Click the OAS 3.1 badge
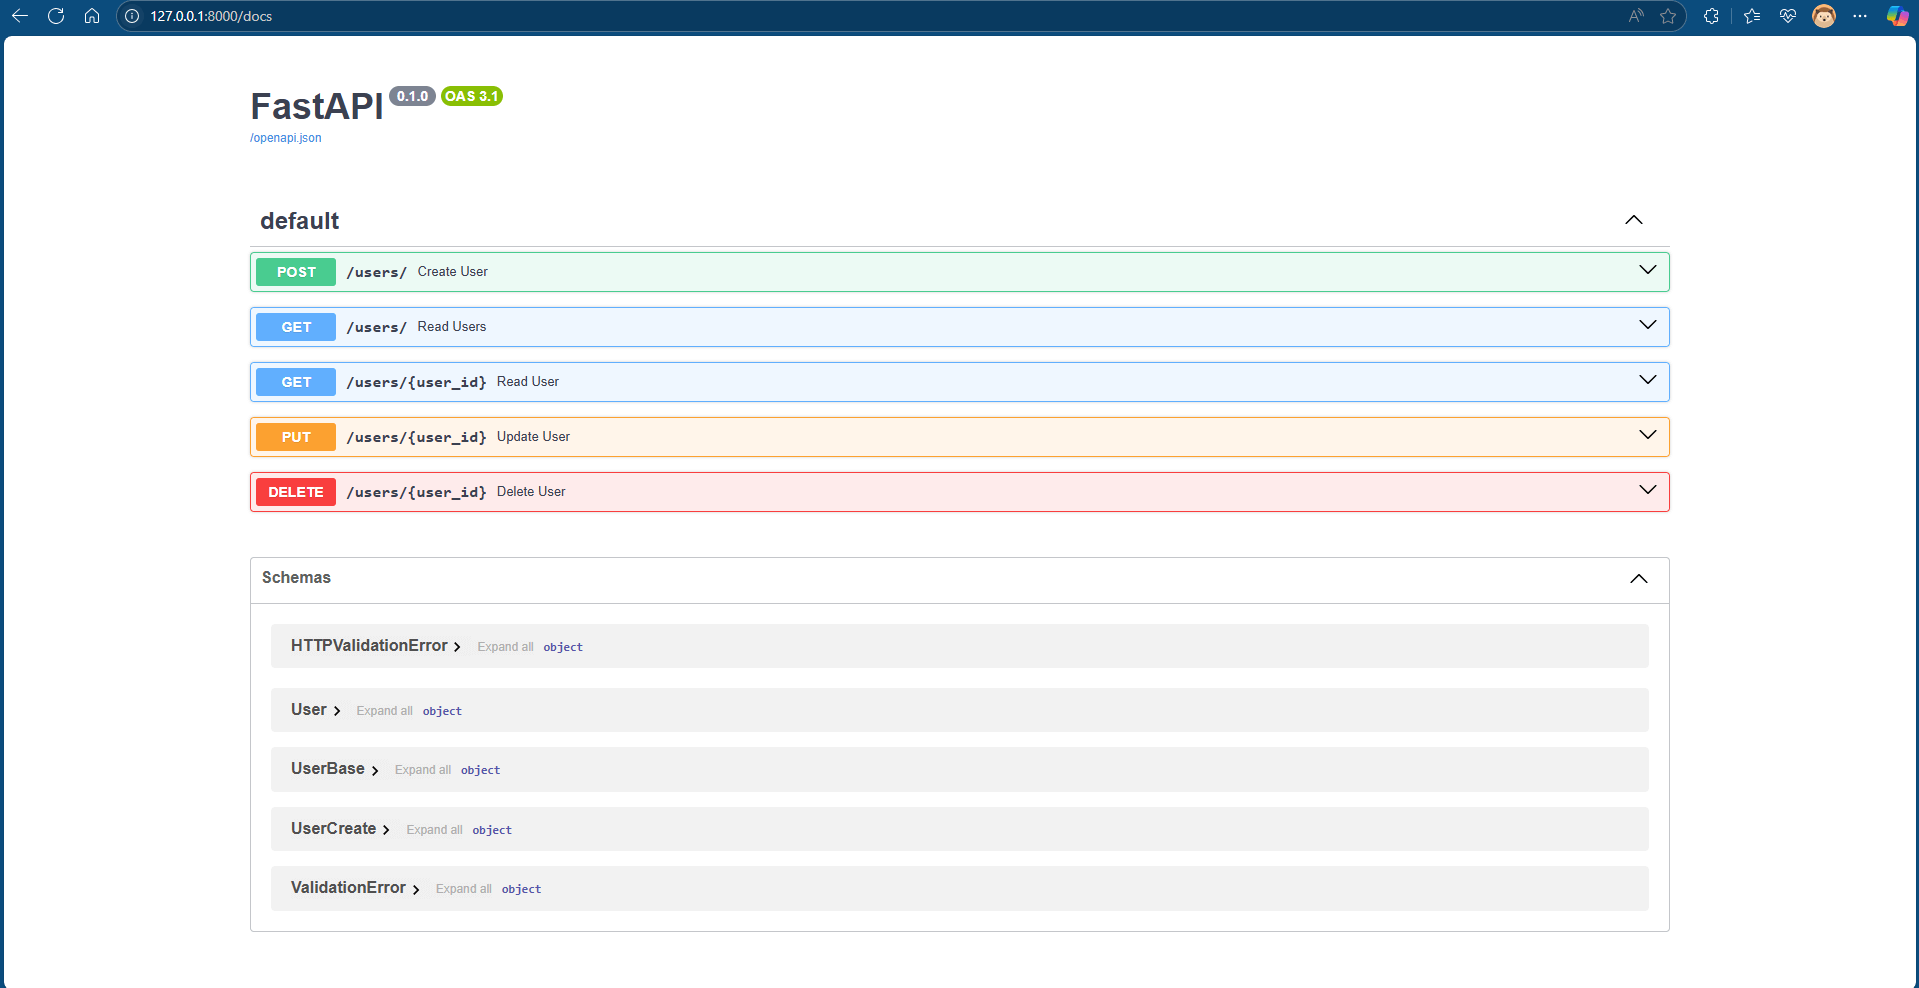Screen dimensions: 1919x988 [x=472, y=96]
